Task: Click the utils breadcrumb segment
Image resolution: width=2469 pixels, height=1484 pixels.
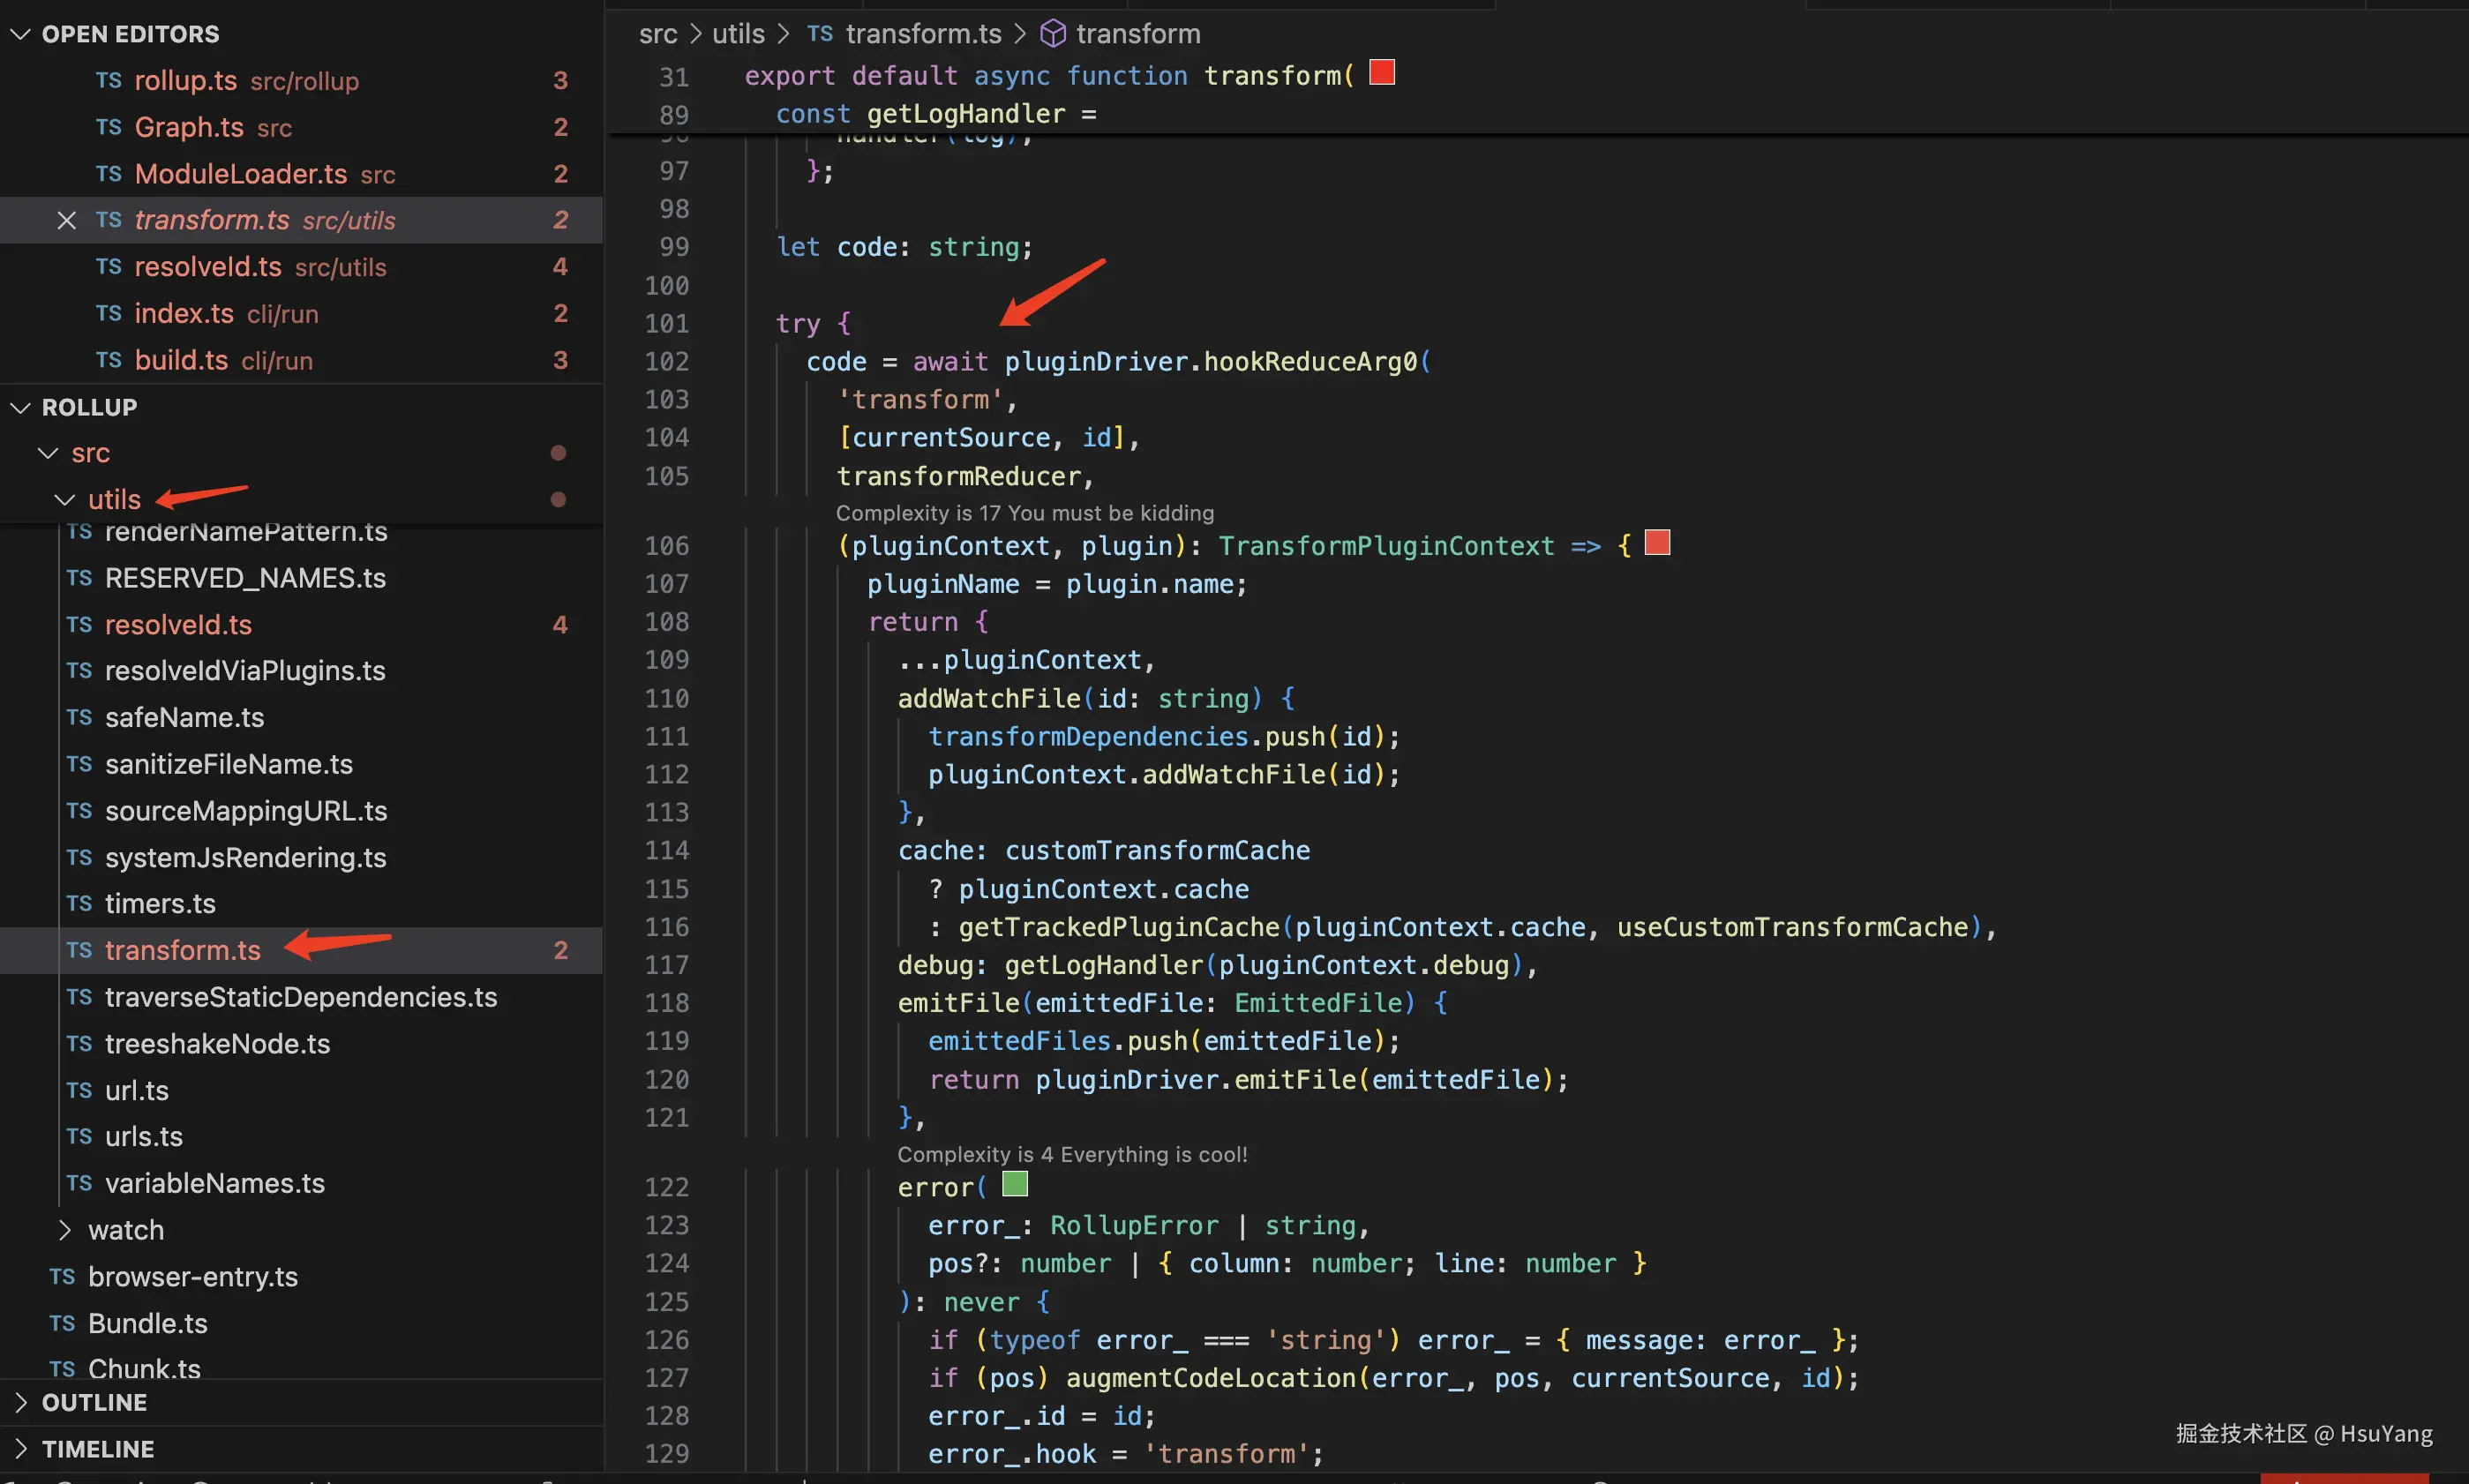Action: [x=738, y=34]
